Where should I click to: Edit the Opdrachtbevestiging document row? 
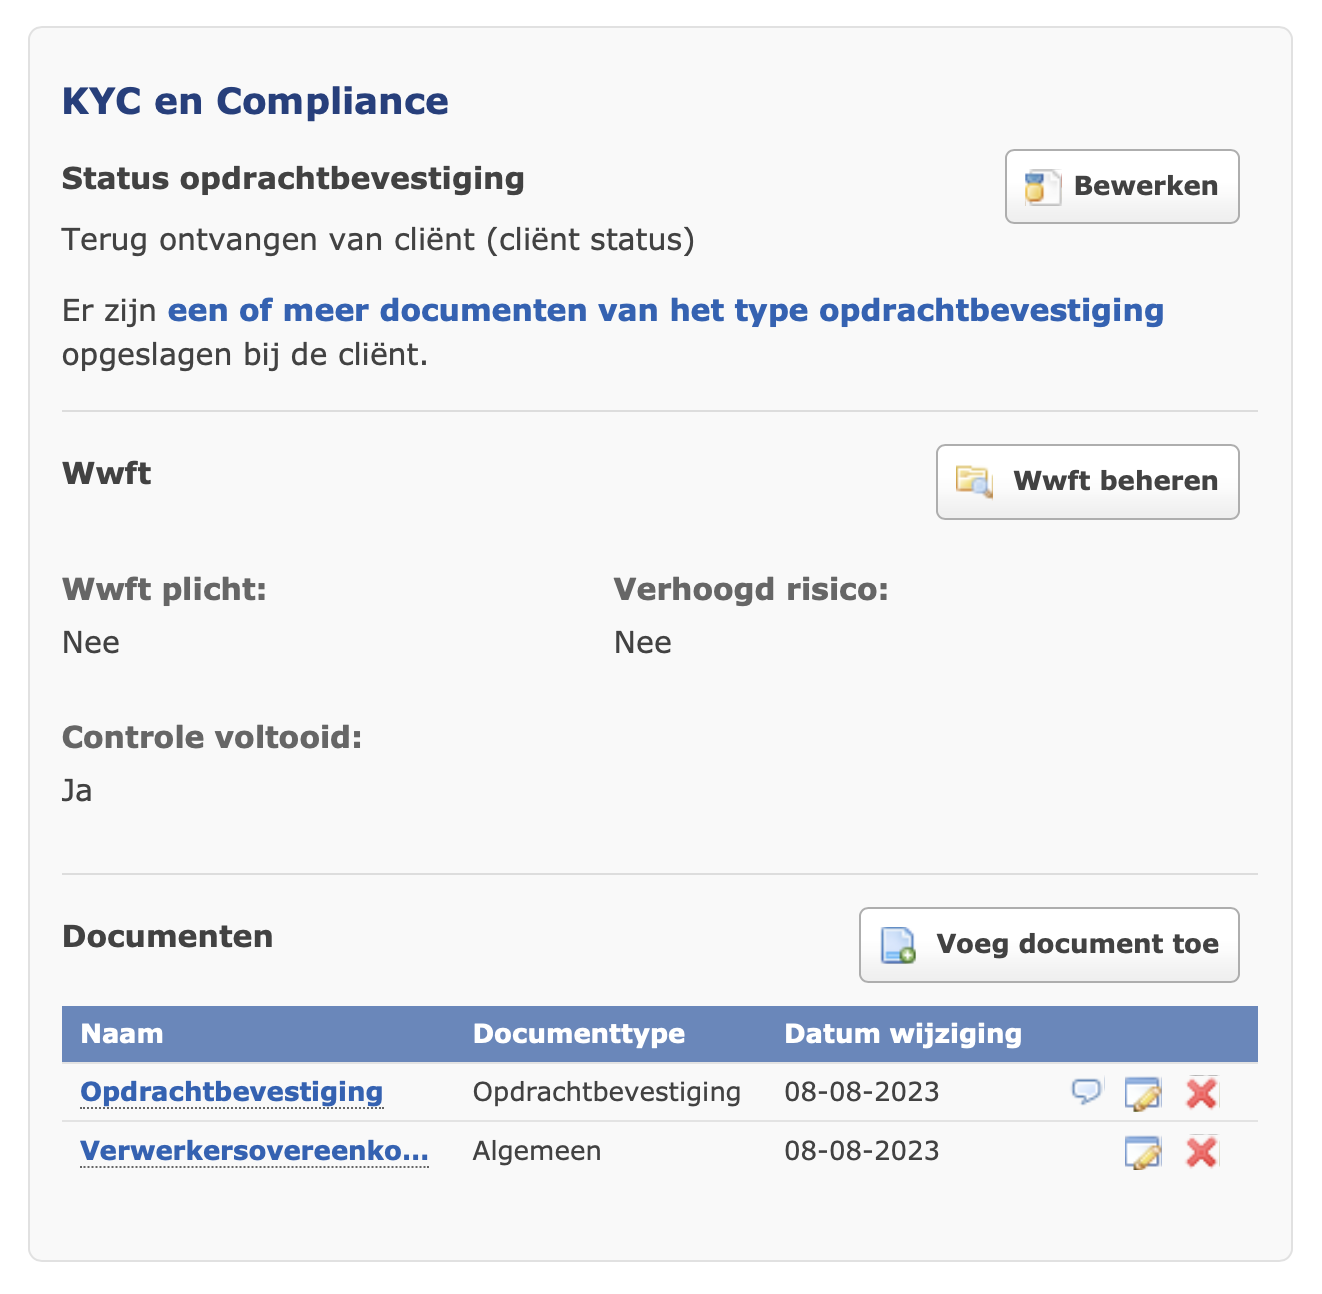click(x=1143, y=1093)
